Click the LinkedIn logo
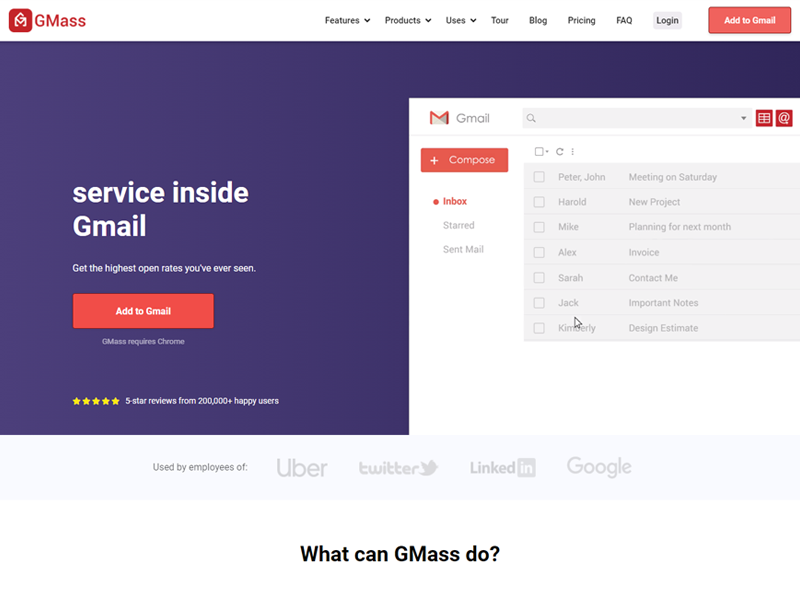This screenshot has height=600, width=800. [503, 467]
